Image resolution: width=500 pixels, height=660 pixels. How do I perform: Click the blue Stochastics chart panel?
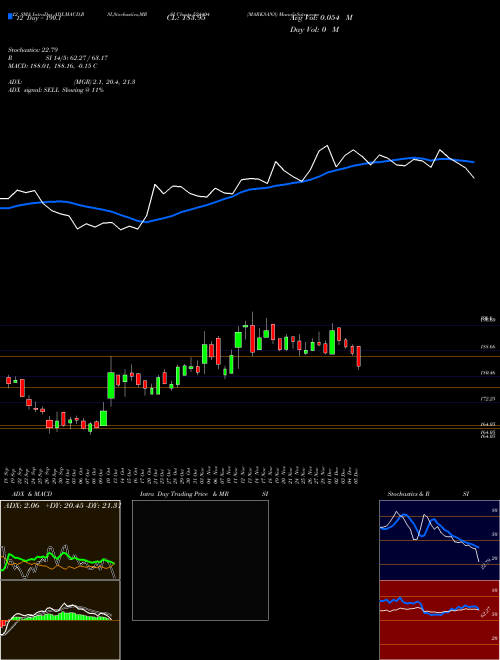tap(439, 540)
